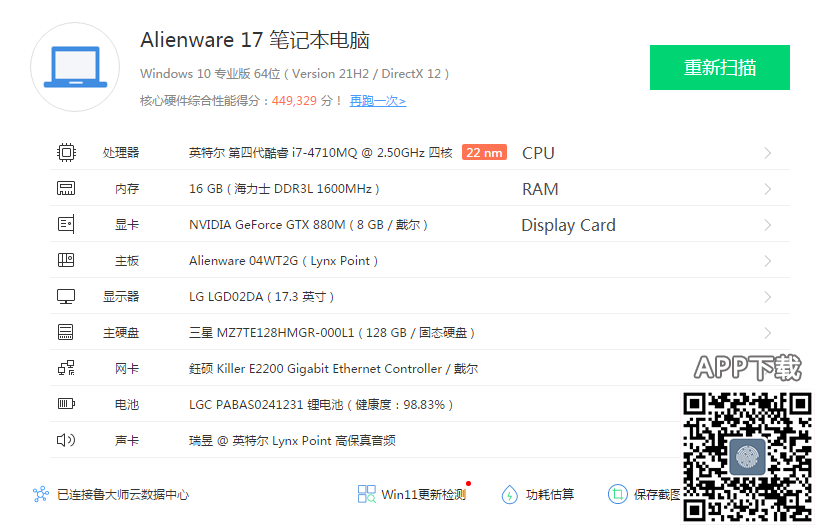Screen dimensions: 820x530
Task: Click the APP下载 QR code
Action: 747,457
